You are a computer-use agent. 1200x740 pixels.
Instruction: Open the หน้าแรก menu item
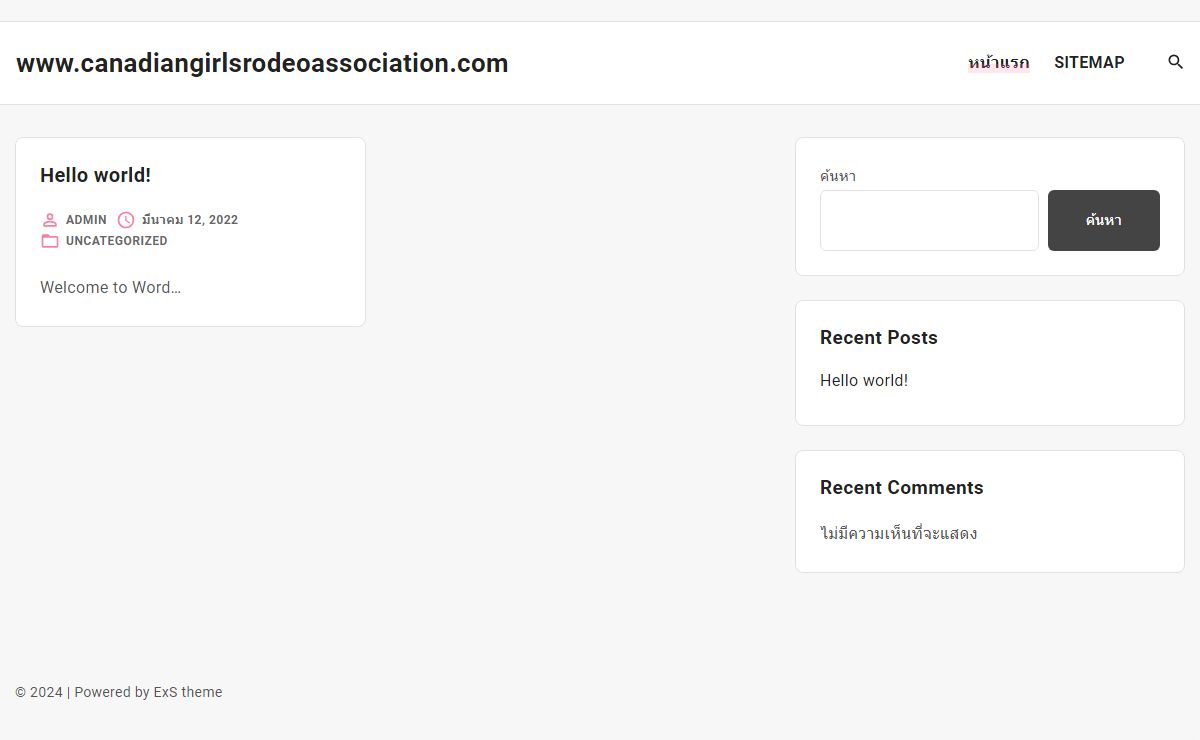(x=998, y=63)
